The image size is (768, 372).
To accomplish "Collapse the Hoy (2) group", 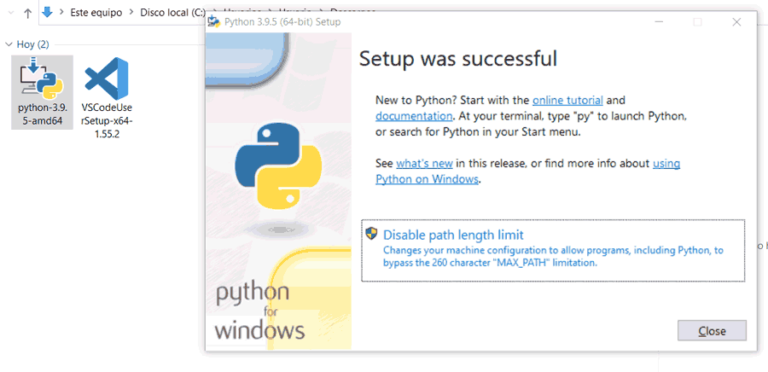I will tap(8, 45).
